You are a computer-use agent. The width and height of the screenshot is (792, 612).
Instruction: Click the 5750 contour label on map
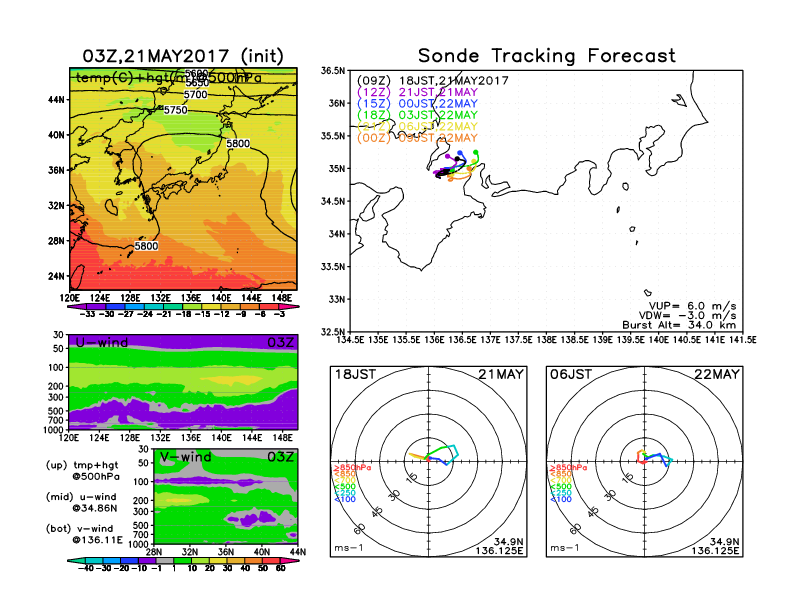click(175, 110)
